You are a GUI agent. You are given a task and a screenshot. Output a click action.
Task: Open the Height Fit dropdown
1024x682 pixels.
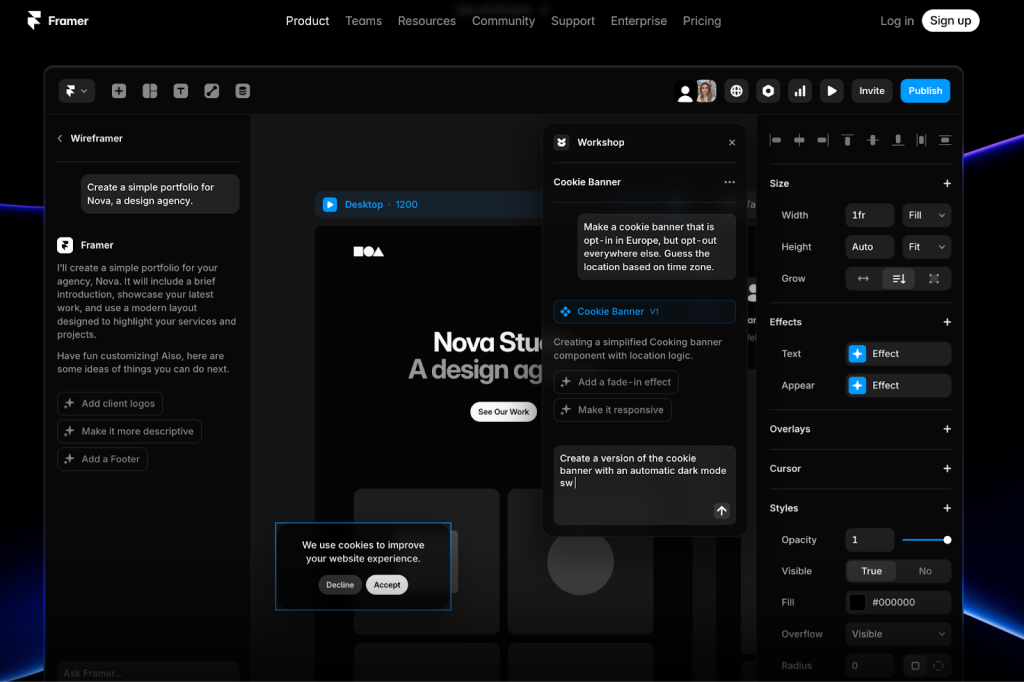point(926,247)
